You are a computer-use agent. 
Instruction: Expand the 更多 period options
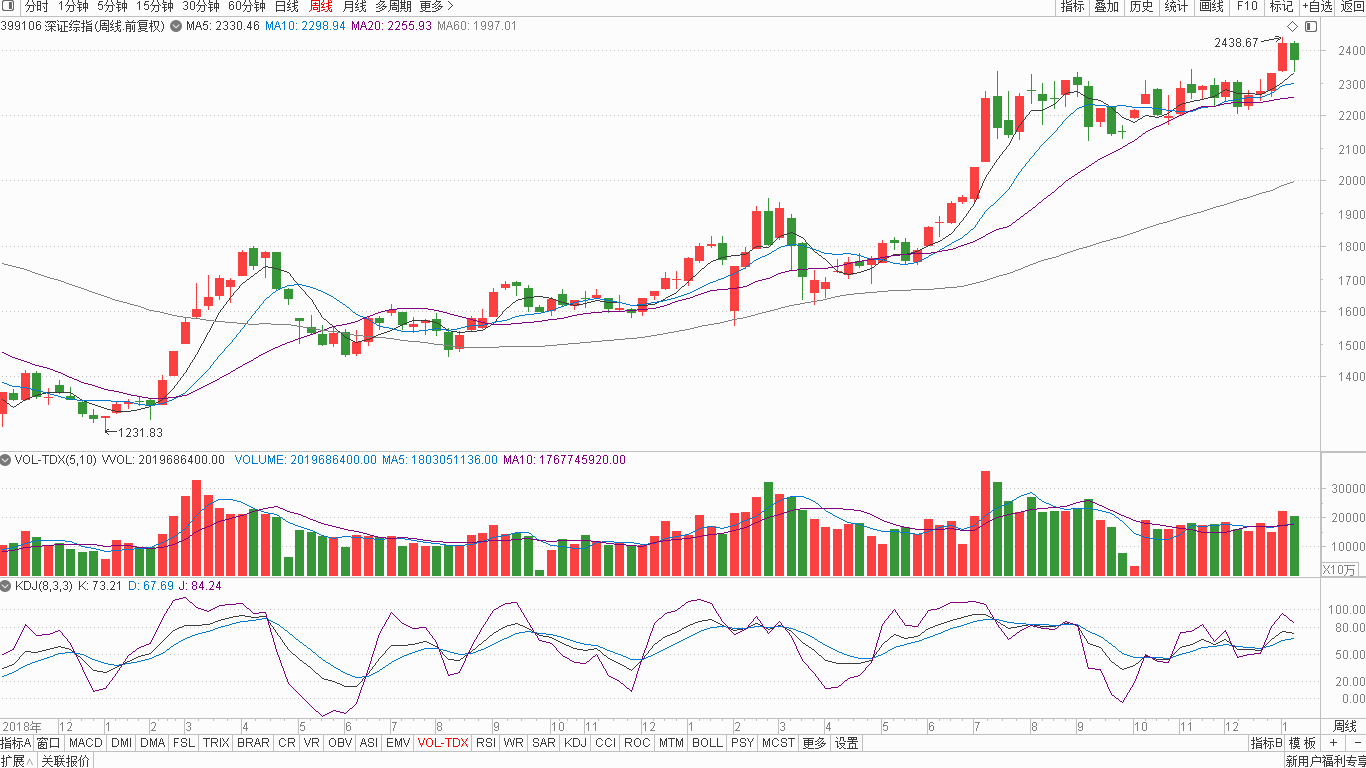[x=436, y=6]
